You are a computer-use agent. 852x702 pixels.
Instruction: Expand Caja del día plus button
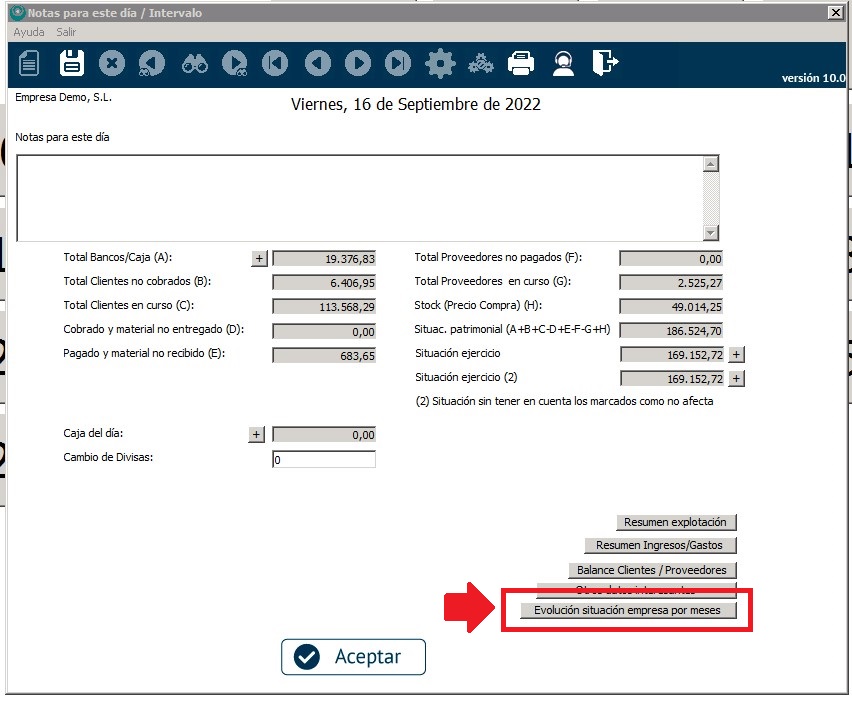(x=256, y=434)
